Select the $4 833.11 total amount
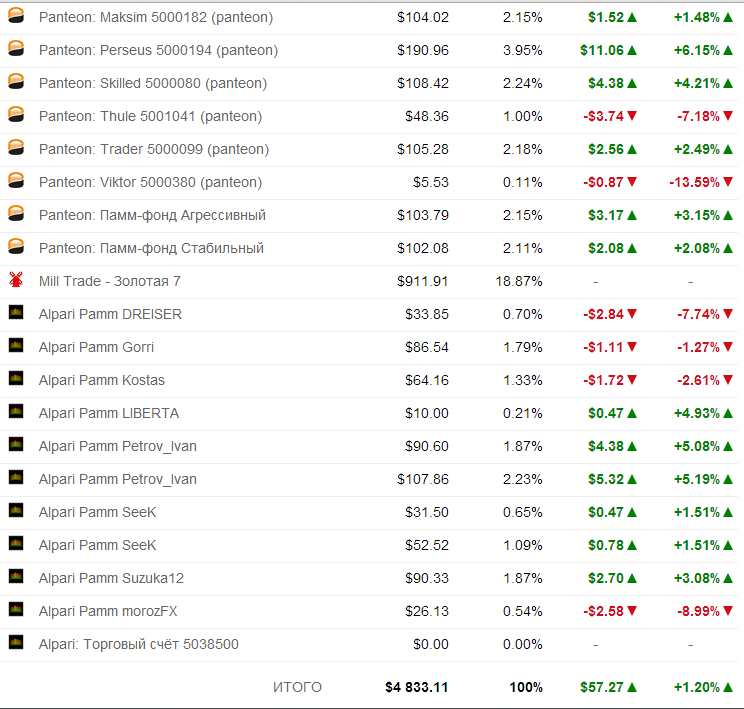744x709 pixels. pyautogui.click(x=417, y=687)
